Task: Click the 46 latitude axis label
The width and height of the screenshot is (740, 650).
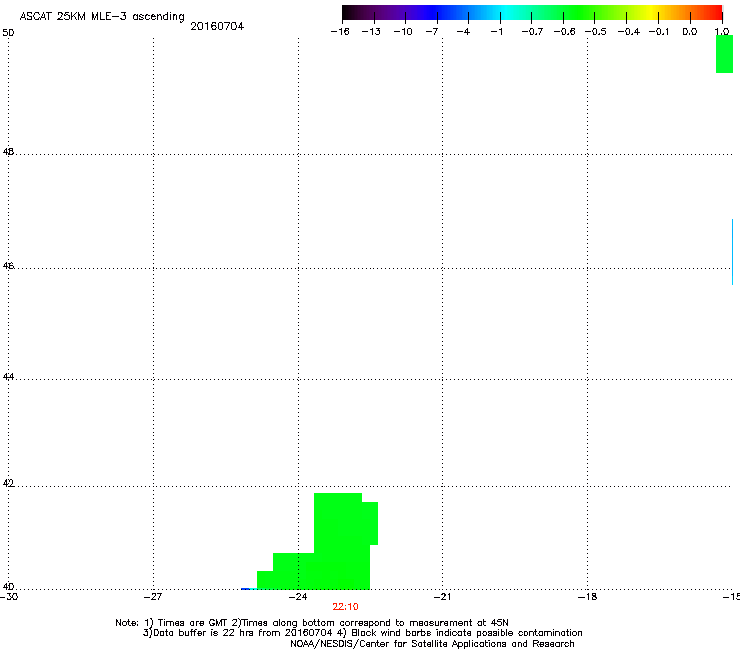Action: pos(8,266)
